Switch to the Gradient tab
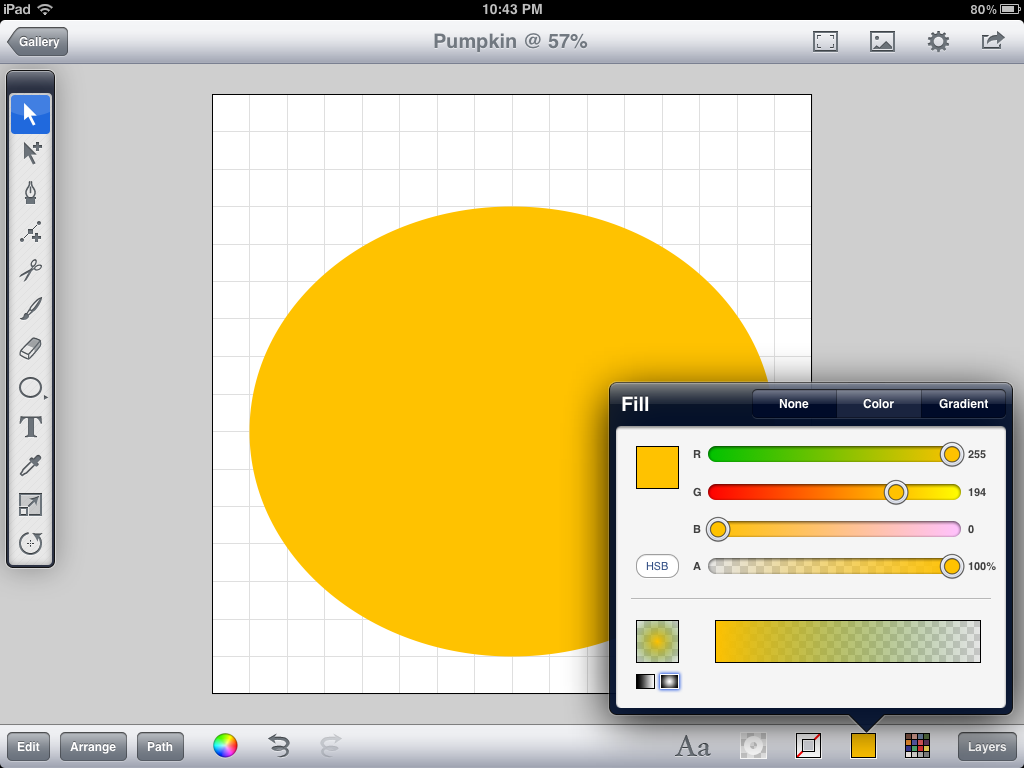The width and height of the screenshot is (1024, 768). (x=962, y=404)
